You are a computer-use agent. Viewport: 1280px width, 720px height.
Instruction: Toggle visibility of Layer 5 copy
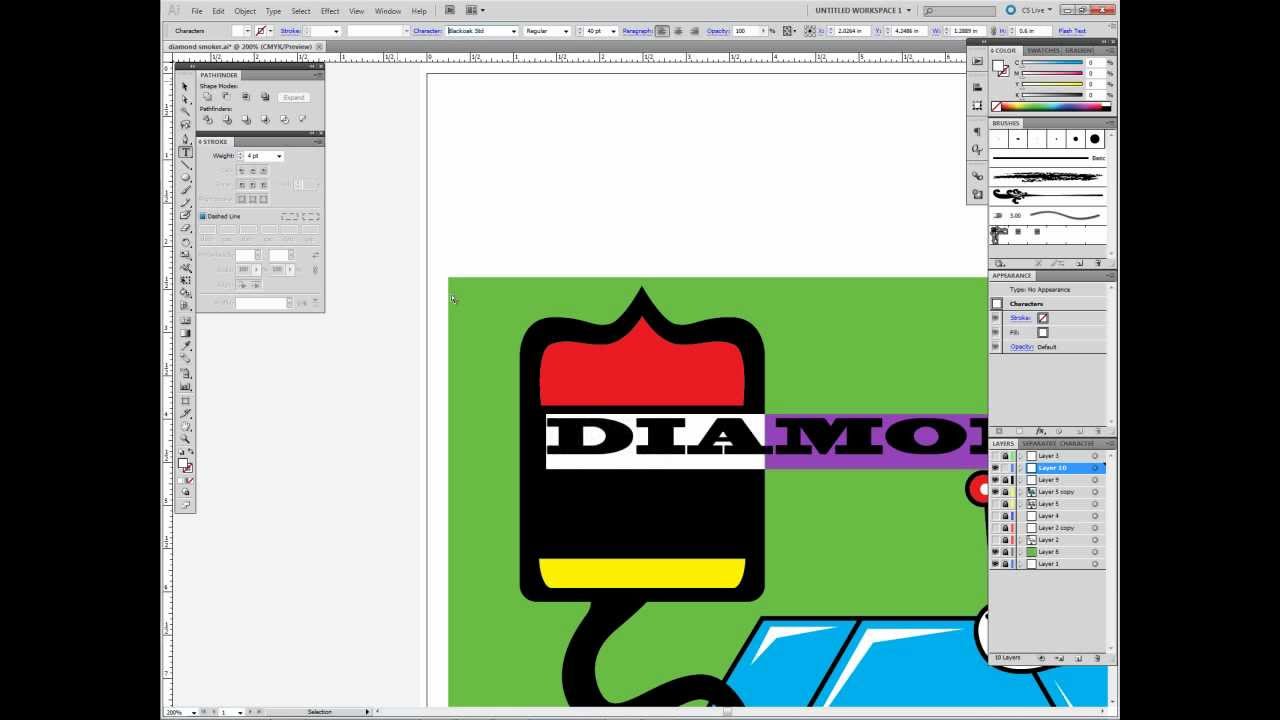tap(995, 492)
